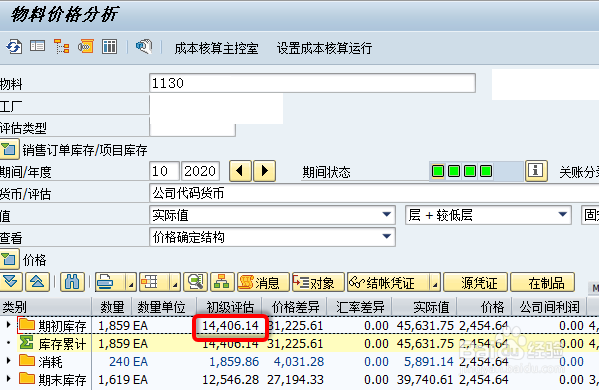599x390 pixels.
Task: Select the 期末库存 folder row
Action: pos(52,379)
